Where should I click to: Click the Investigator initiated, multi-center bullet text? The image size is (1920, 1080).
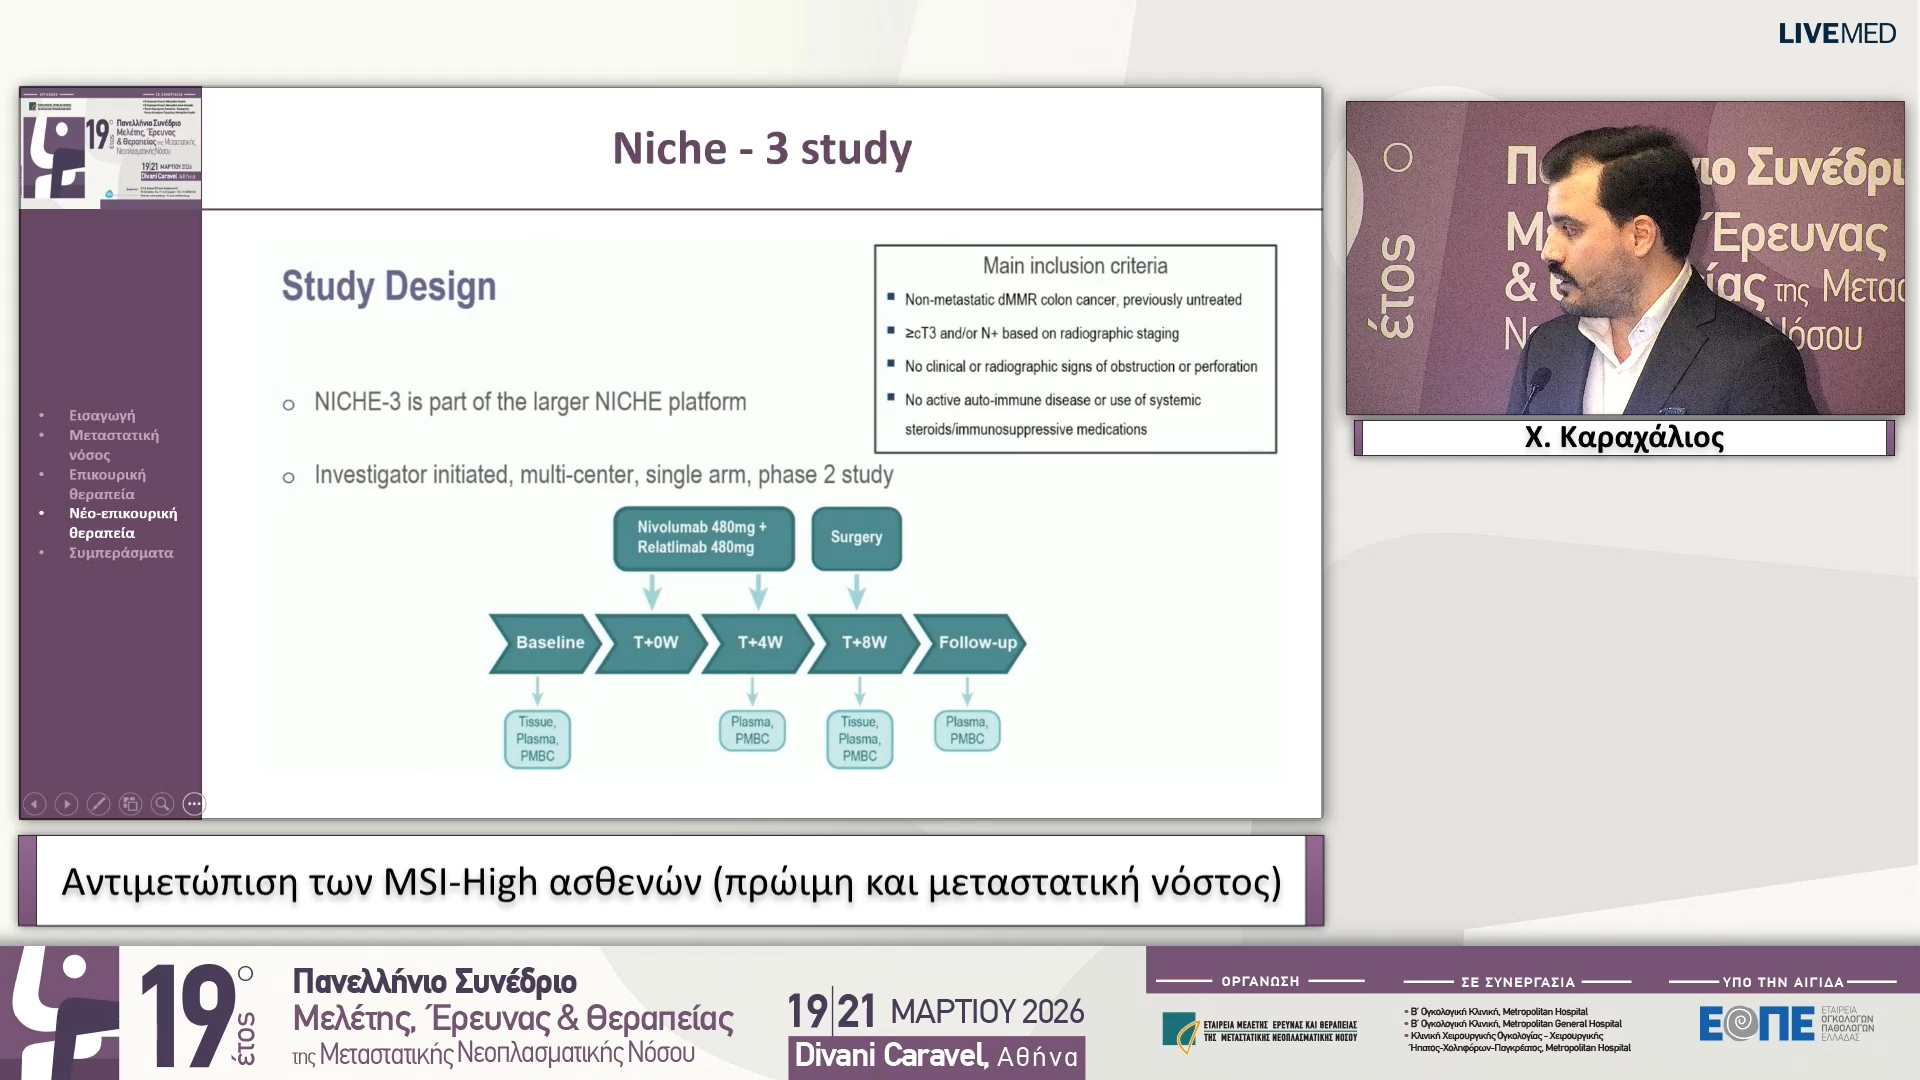tap(604, 475)
